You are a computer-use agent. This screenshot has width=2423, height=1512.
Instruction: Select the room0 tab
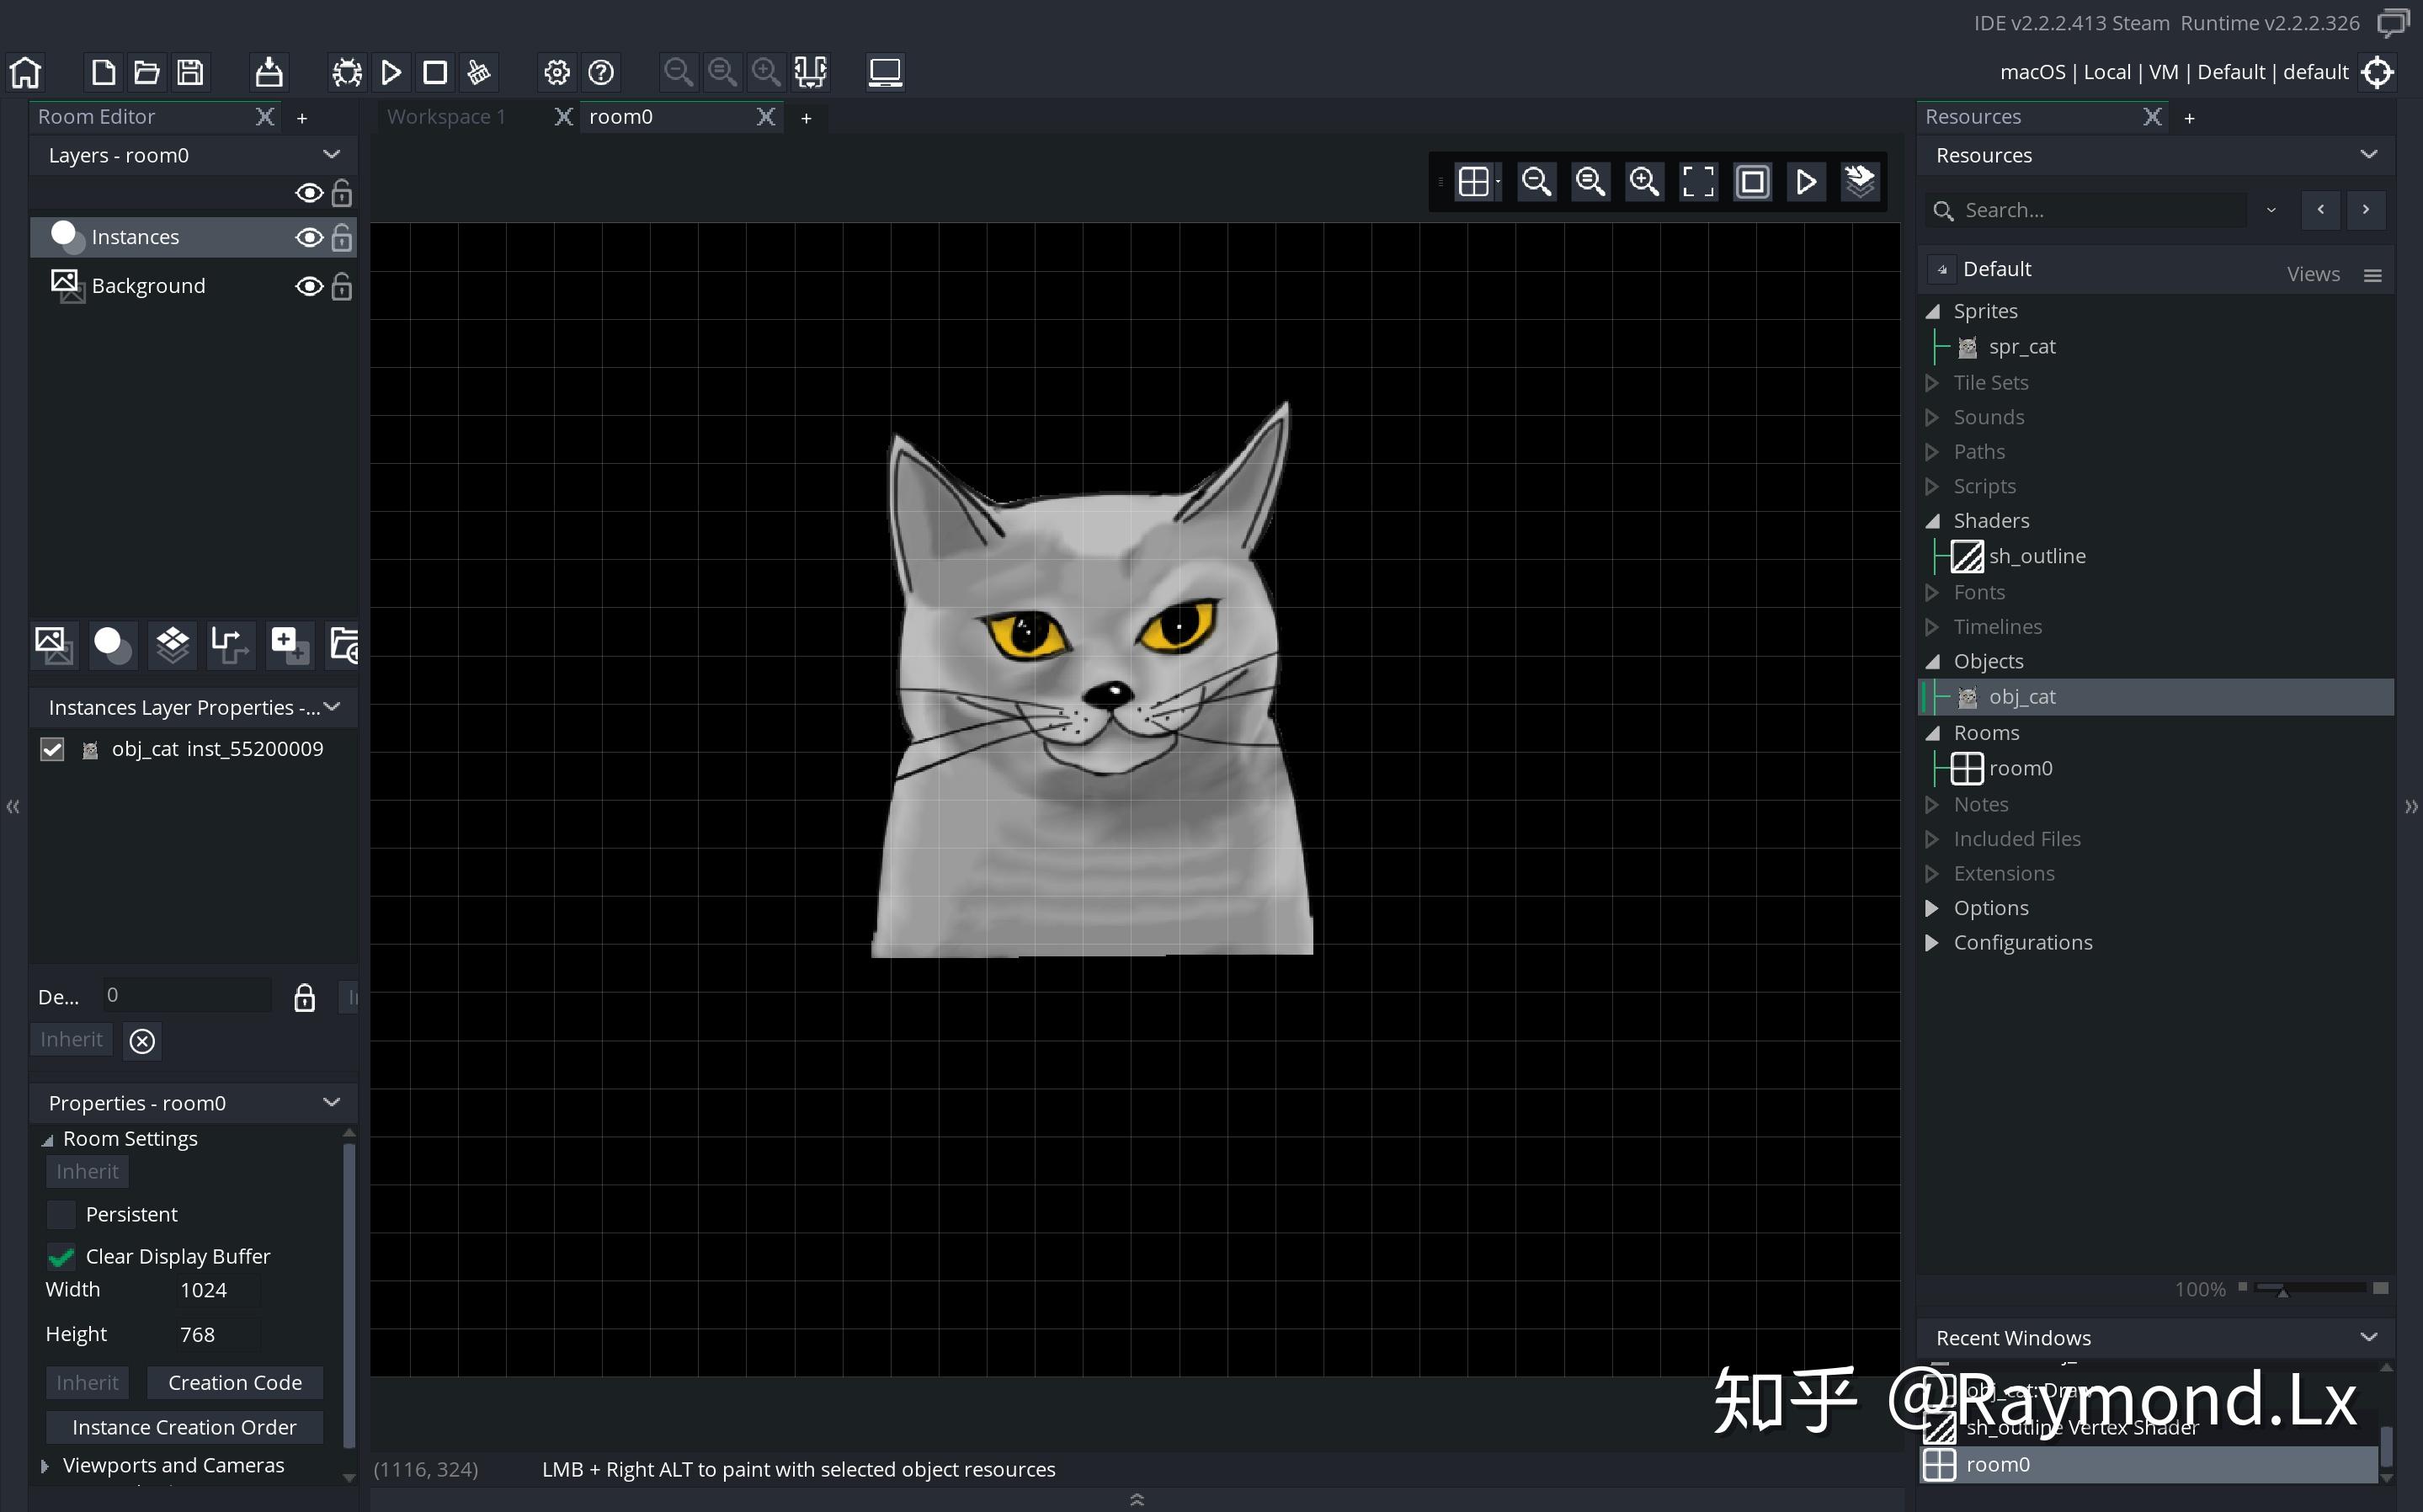click(x=622, y=116)
